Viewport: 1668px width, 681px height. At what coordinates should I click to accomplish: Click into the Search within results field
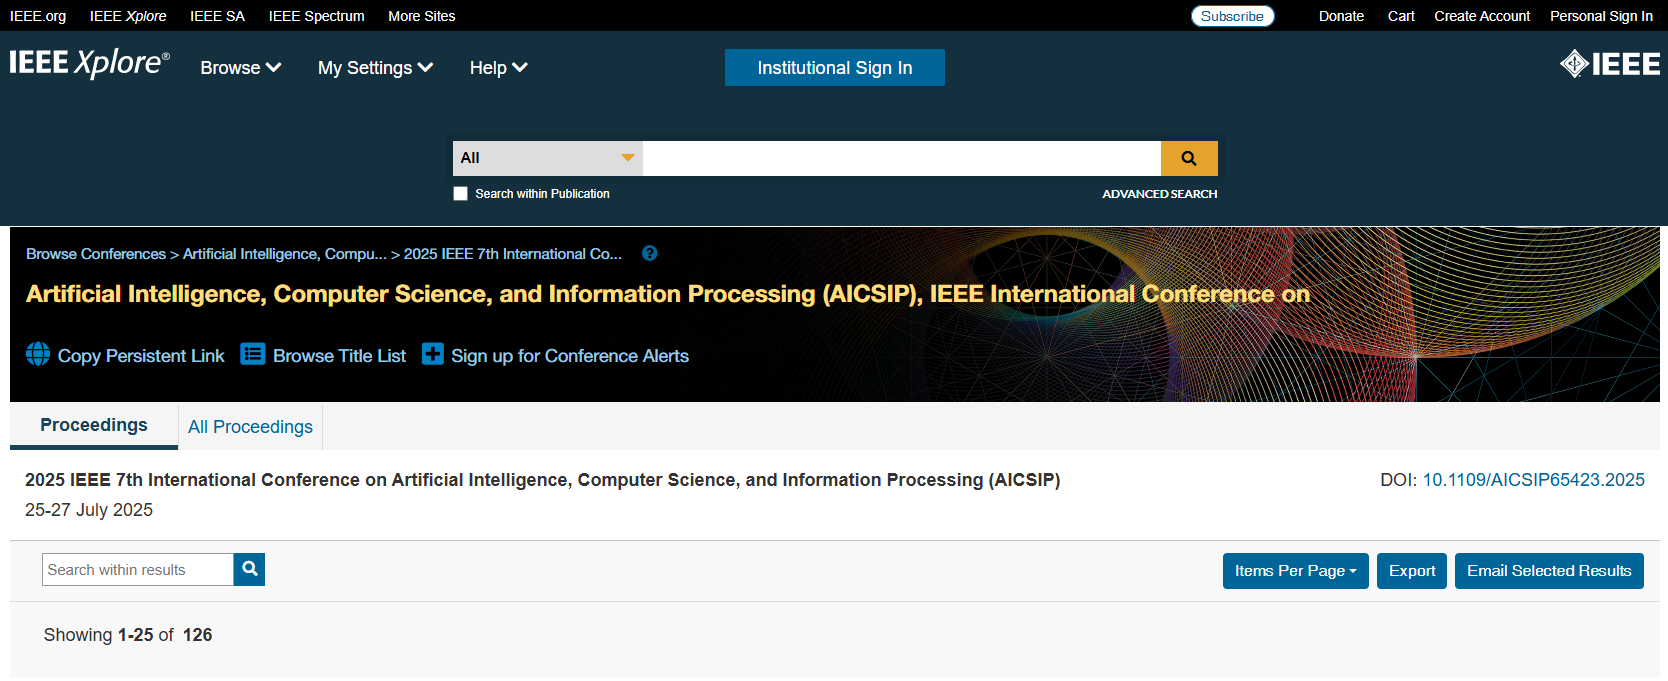138,570
